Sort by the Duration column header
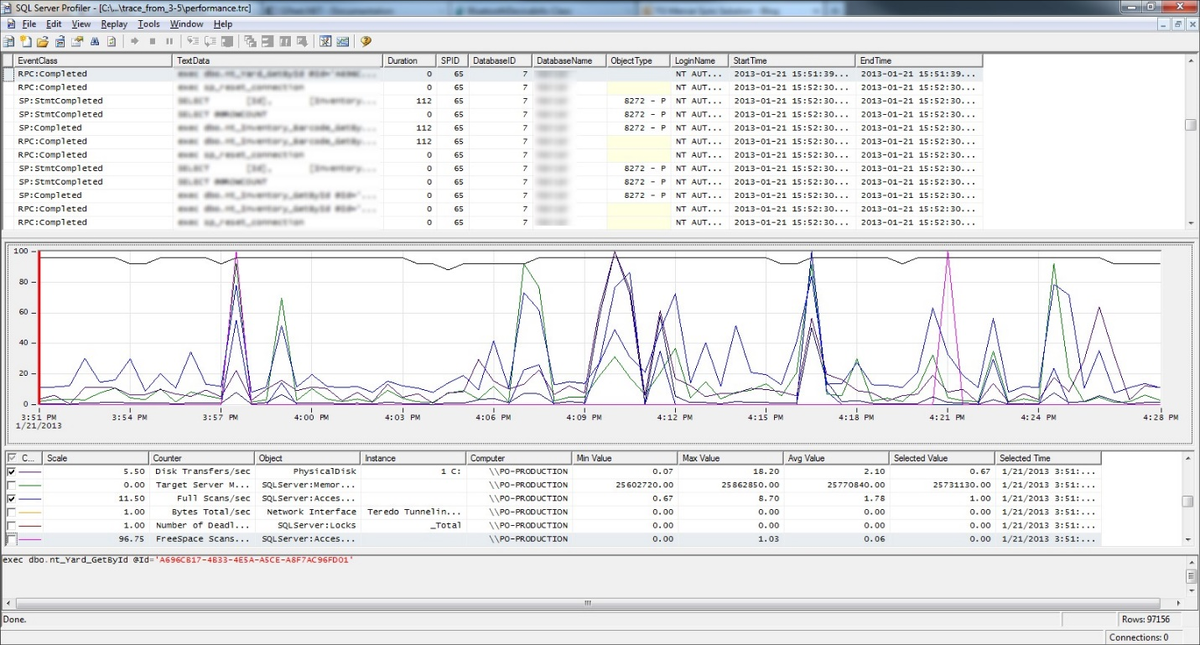The width and height of the screenshot is (1200, 645). pos(409,60)
